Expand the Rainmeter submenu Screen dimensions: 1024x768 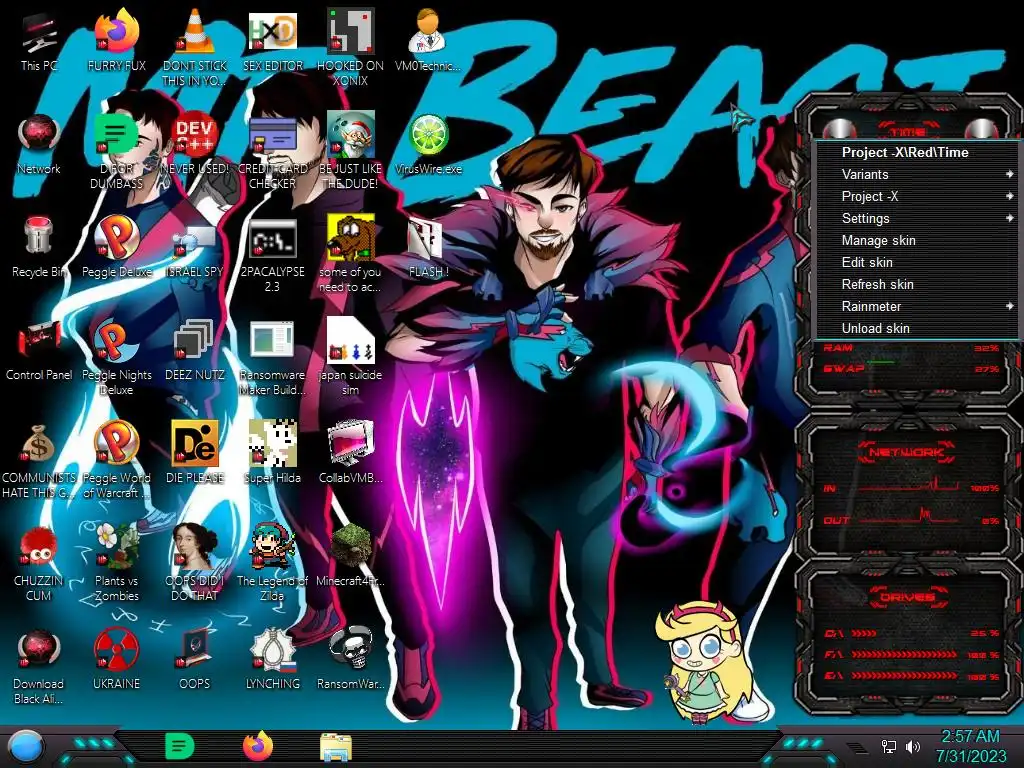(917, 306)
